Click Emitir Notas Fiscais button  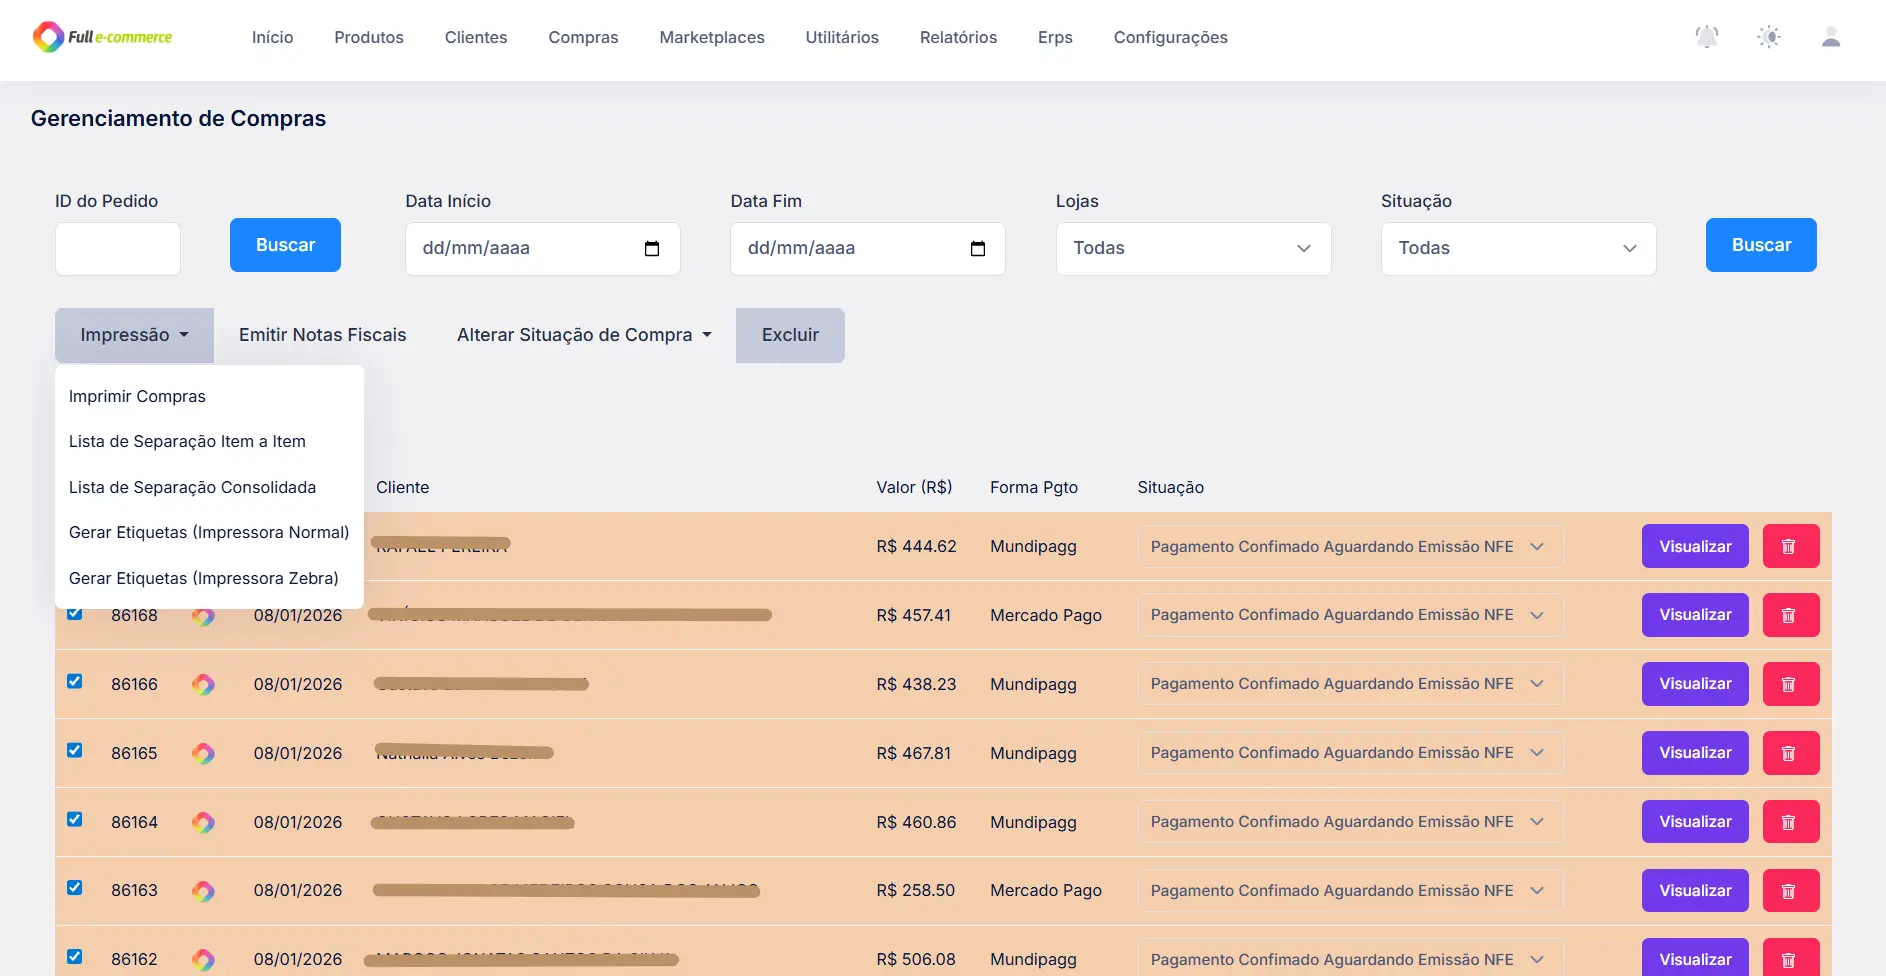pos(322,335)
